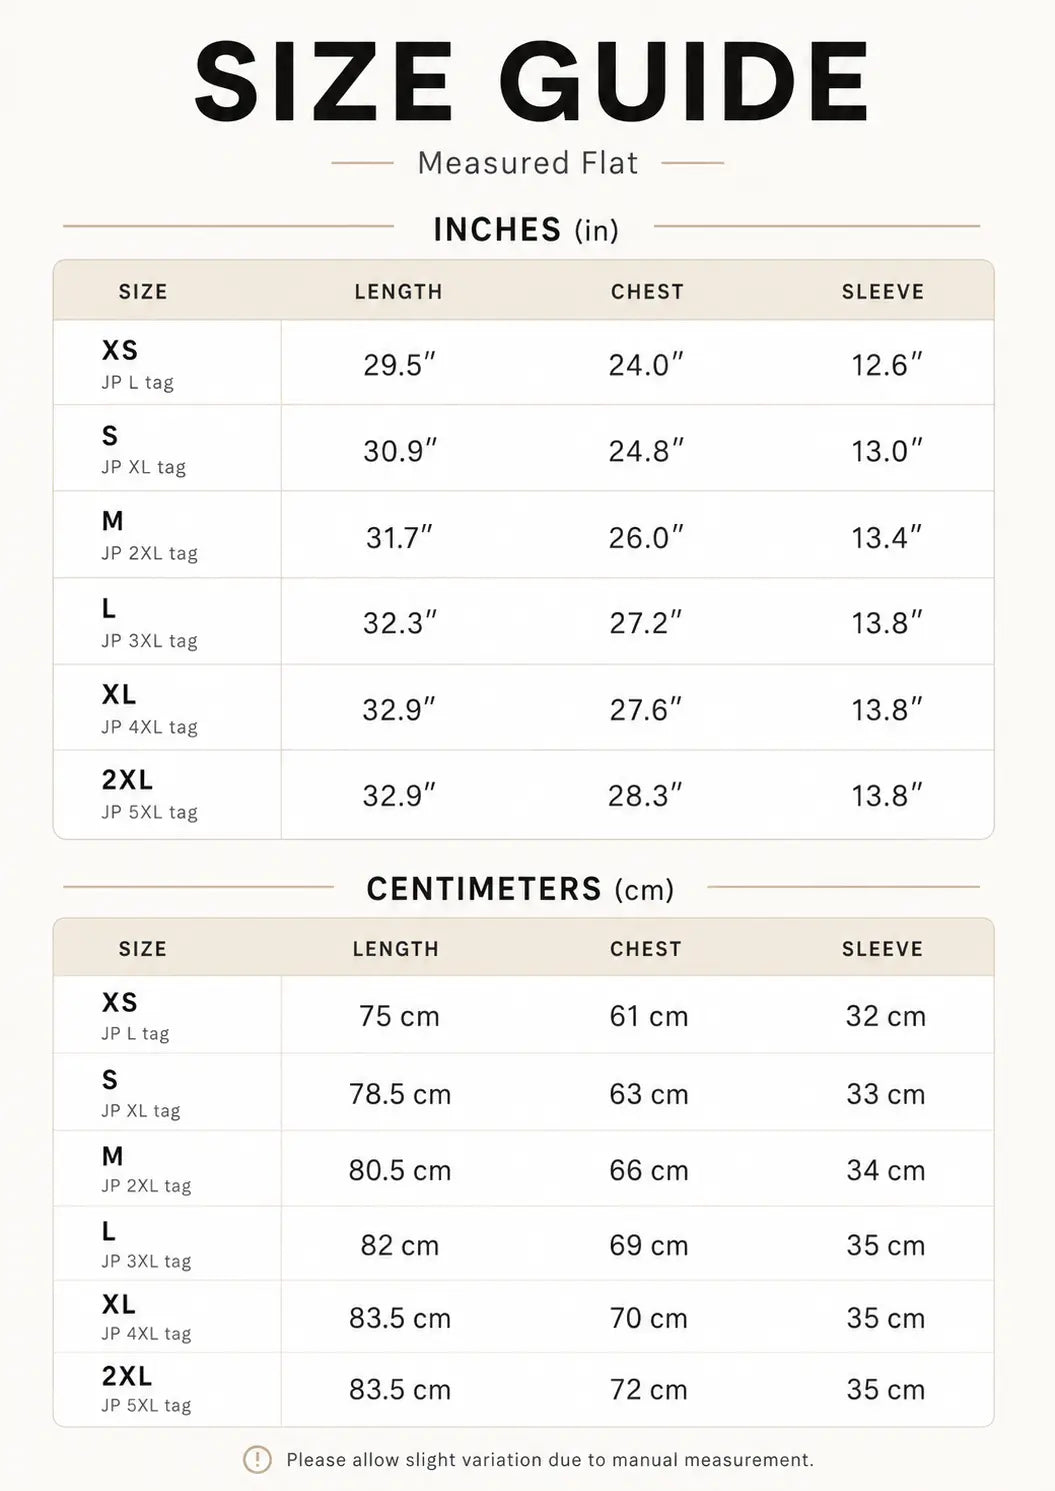
Task: Click the CHEST column header in inches table
Action: click(647, 292)
